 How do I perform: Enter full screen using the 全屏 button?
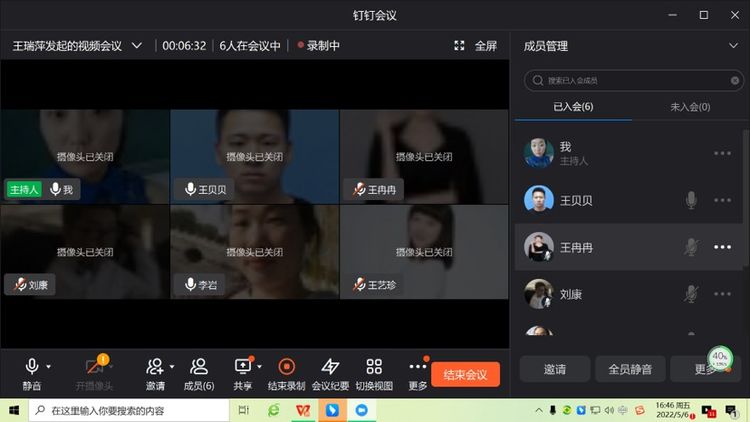[x=485, y=46]
